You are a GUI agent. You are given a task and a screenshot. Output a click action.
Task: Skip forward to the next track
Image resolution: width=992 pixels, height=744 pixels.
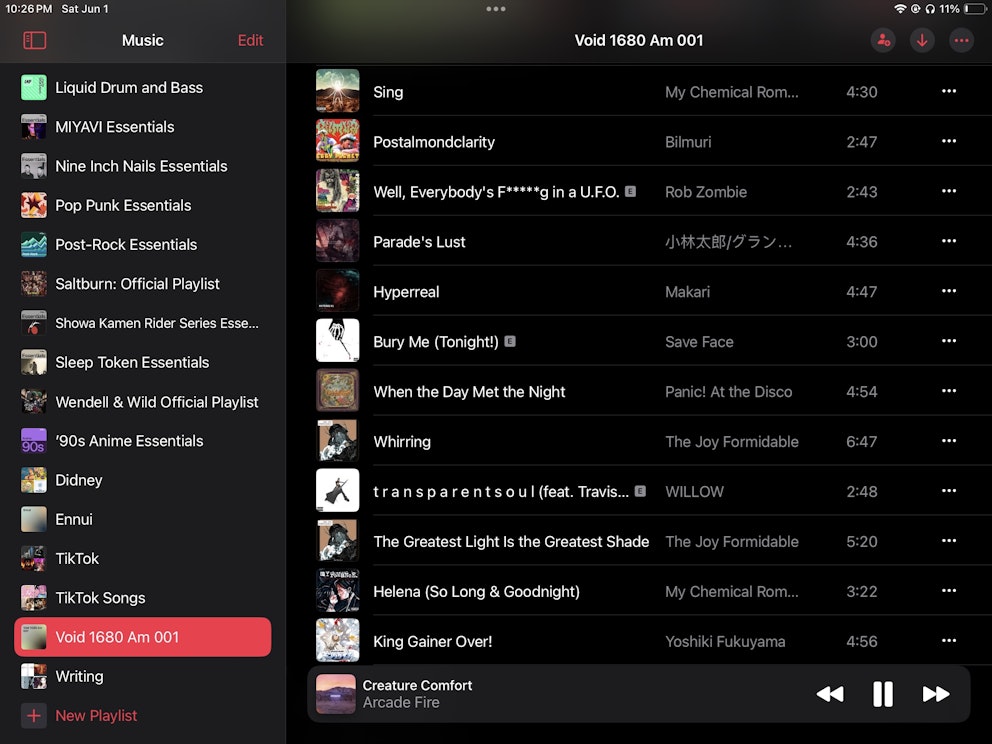point(936,694)
